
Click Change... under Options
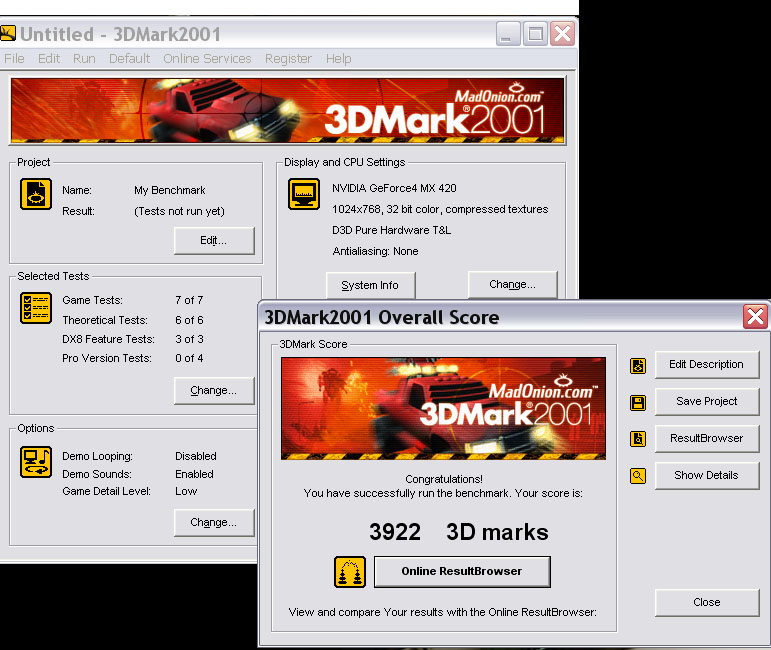click(x=214, y=522)
